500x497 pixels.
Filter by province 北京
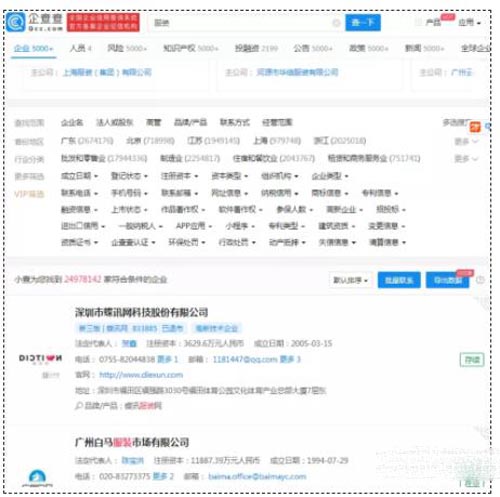150,141
